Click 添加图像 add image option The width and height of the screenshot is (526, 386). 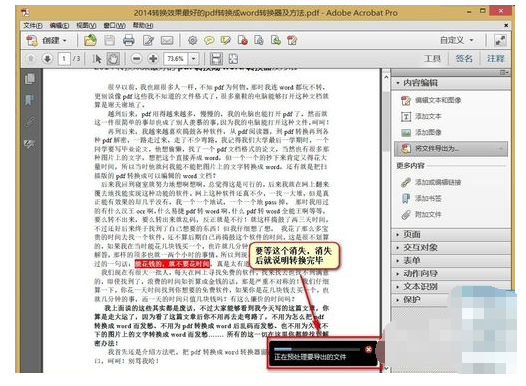pyautogui.click(x=421, y=132)
